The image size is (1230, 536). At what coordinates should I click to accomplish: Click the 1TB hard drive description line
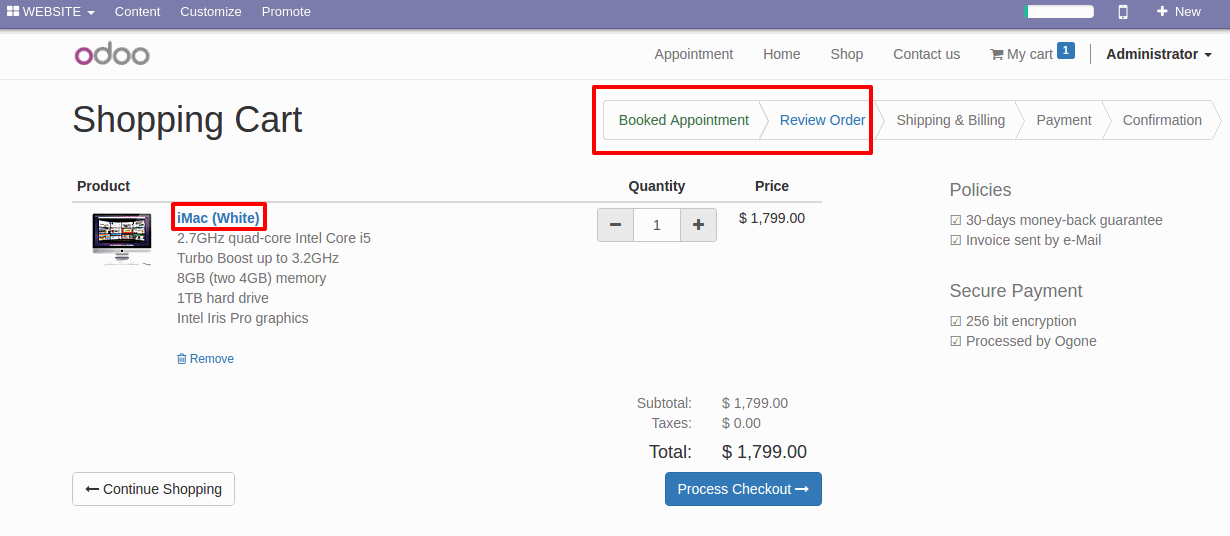coord(223,298)
